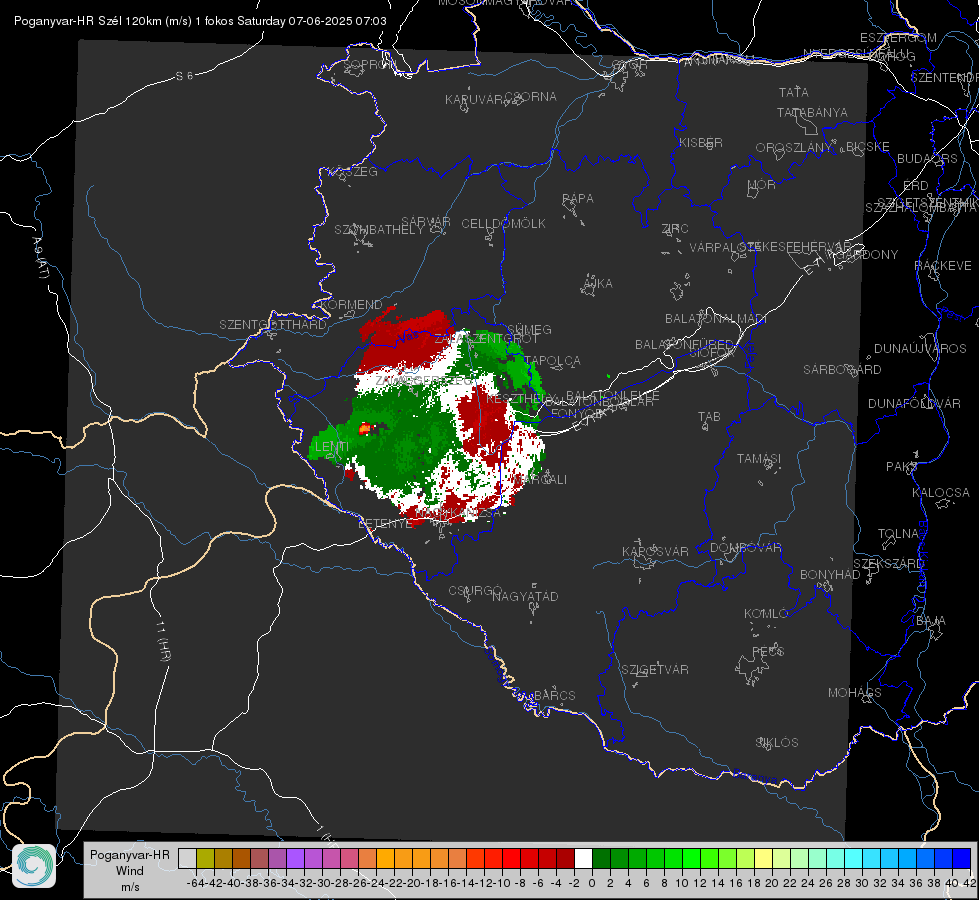The height and width of the screenshot is (900, 979).
Task: Click the KÖRMEND town label
Action: [351, 305]
